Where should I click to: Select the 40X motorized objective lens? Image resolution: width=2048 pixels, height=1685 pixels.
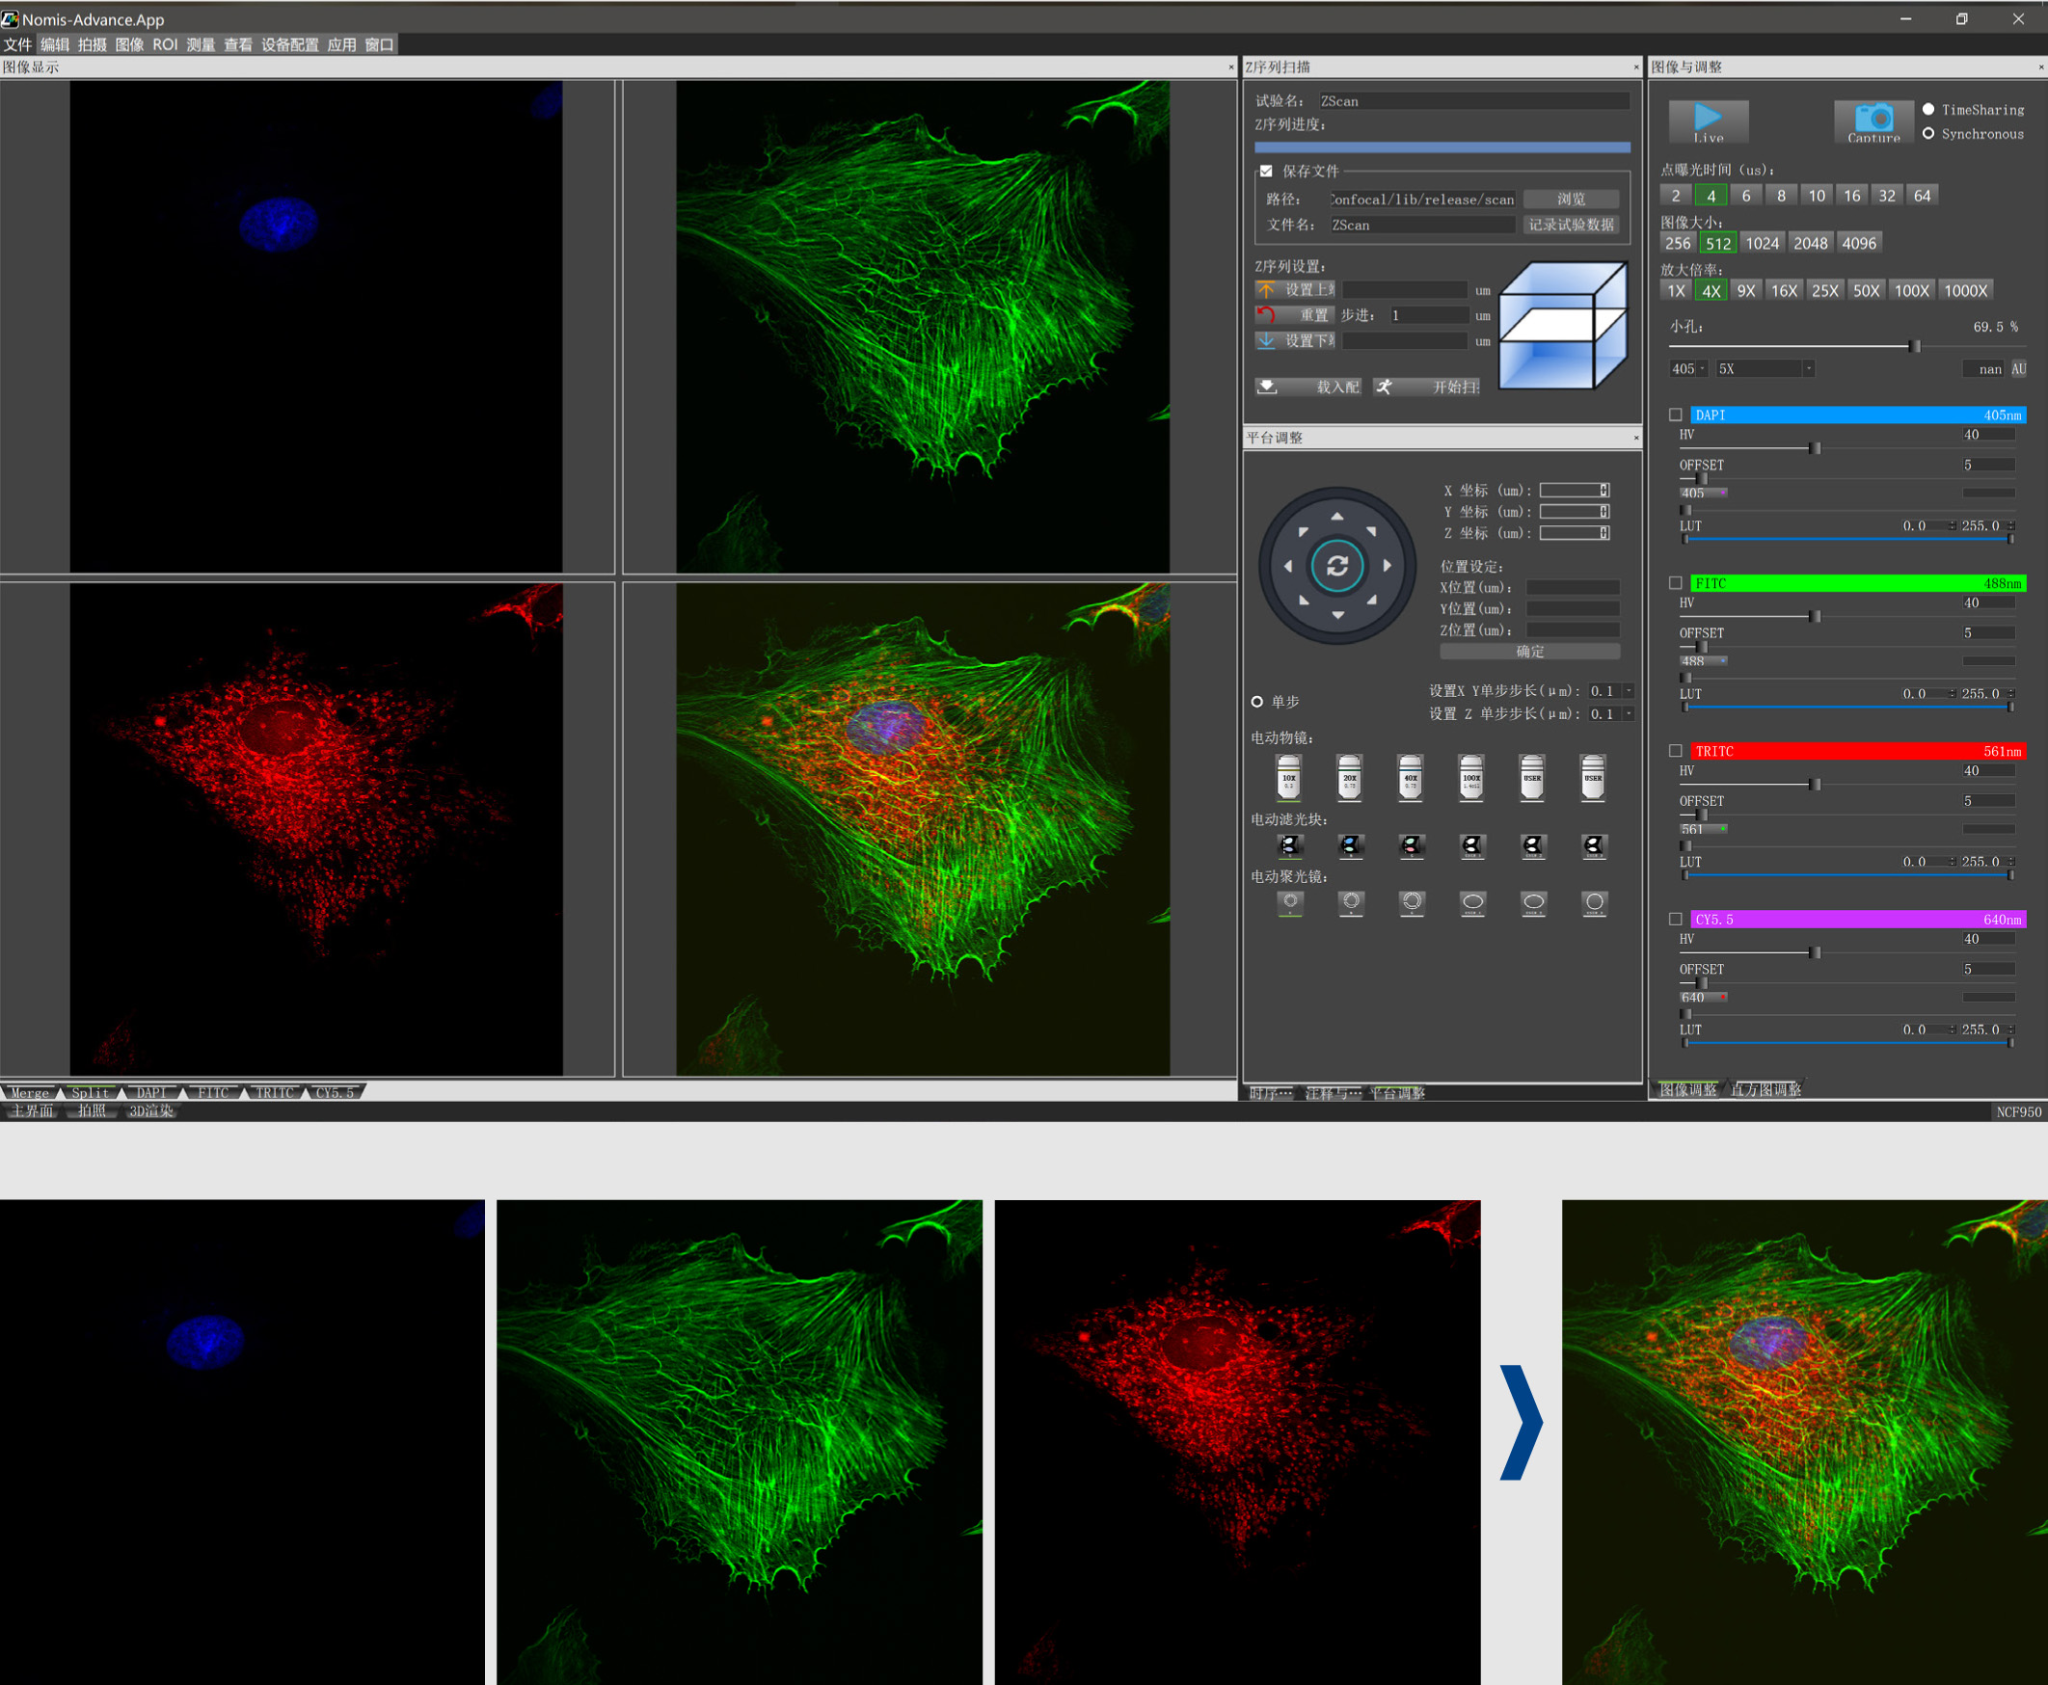tap(1410, 778)
